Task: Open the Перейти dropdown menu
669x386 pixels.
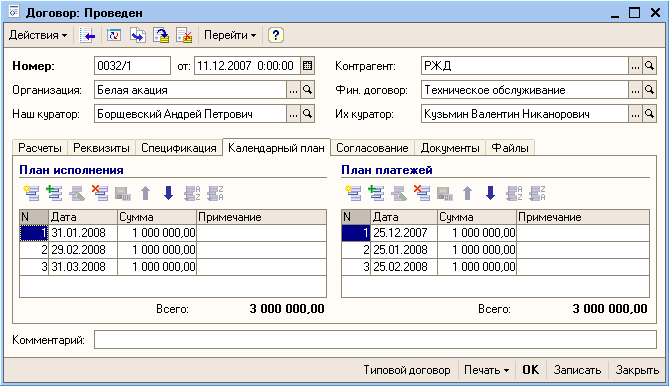Action: point(230,35)
